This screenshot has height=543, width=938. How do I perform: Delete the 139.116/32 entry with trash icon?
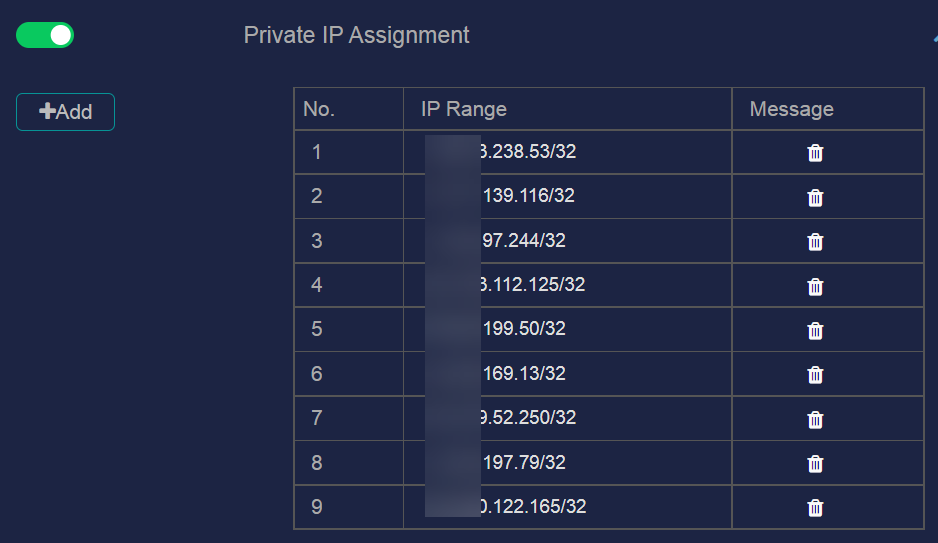(815, 197)
